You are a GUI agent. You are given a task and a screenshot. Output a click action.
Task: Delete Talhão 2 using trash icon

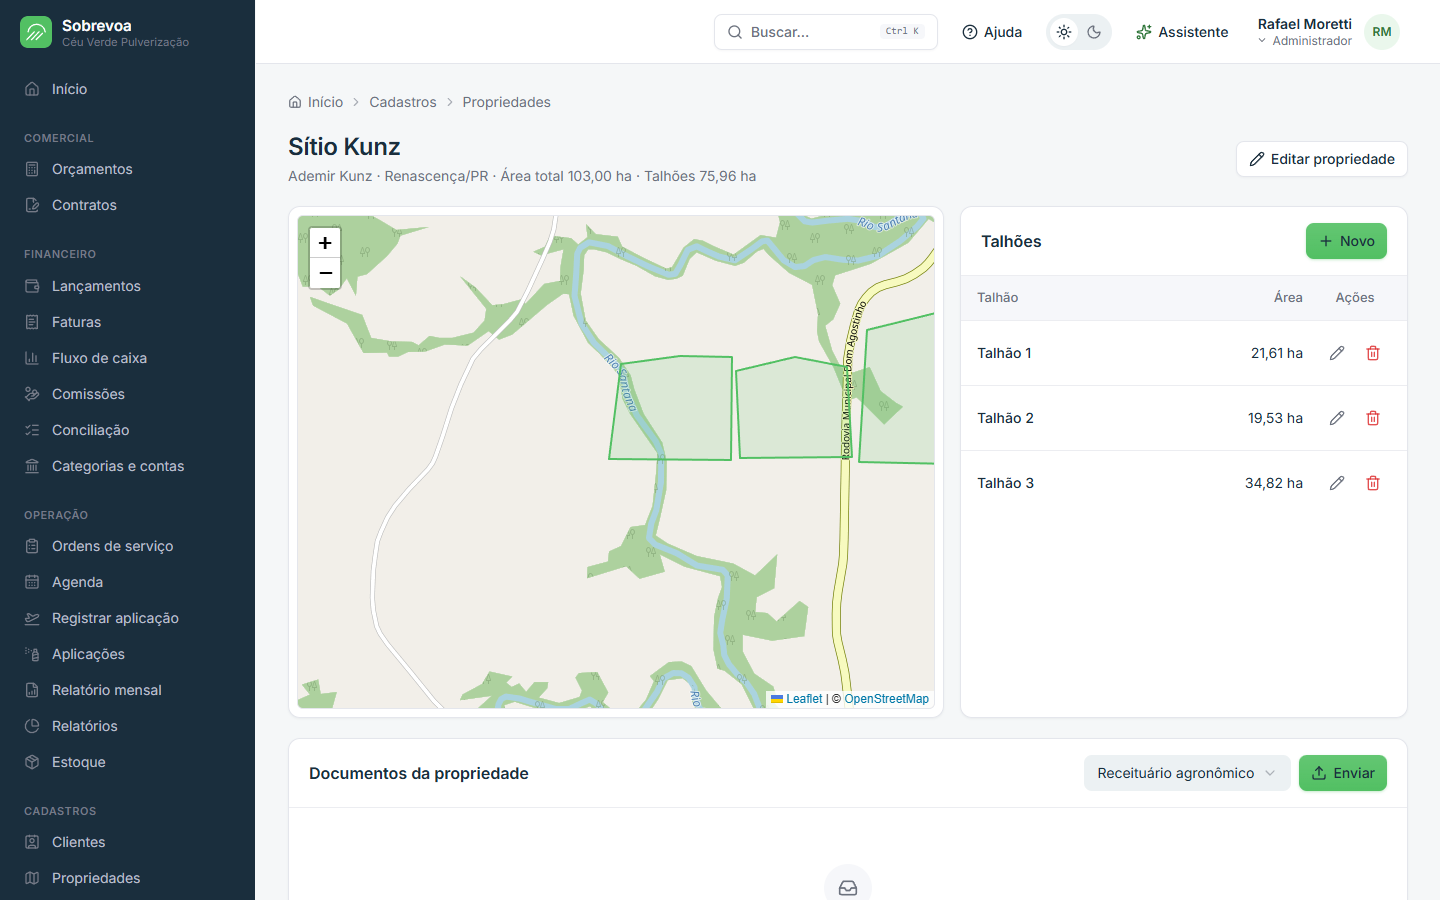(x=1373, y=418)
